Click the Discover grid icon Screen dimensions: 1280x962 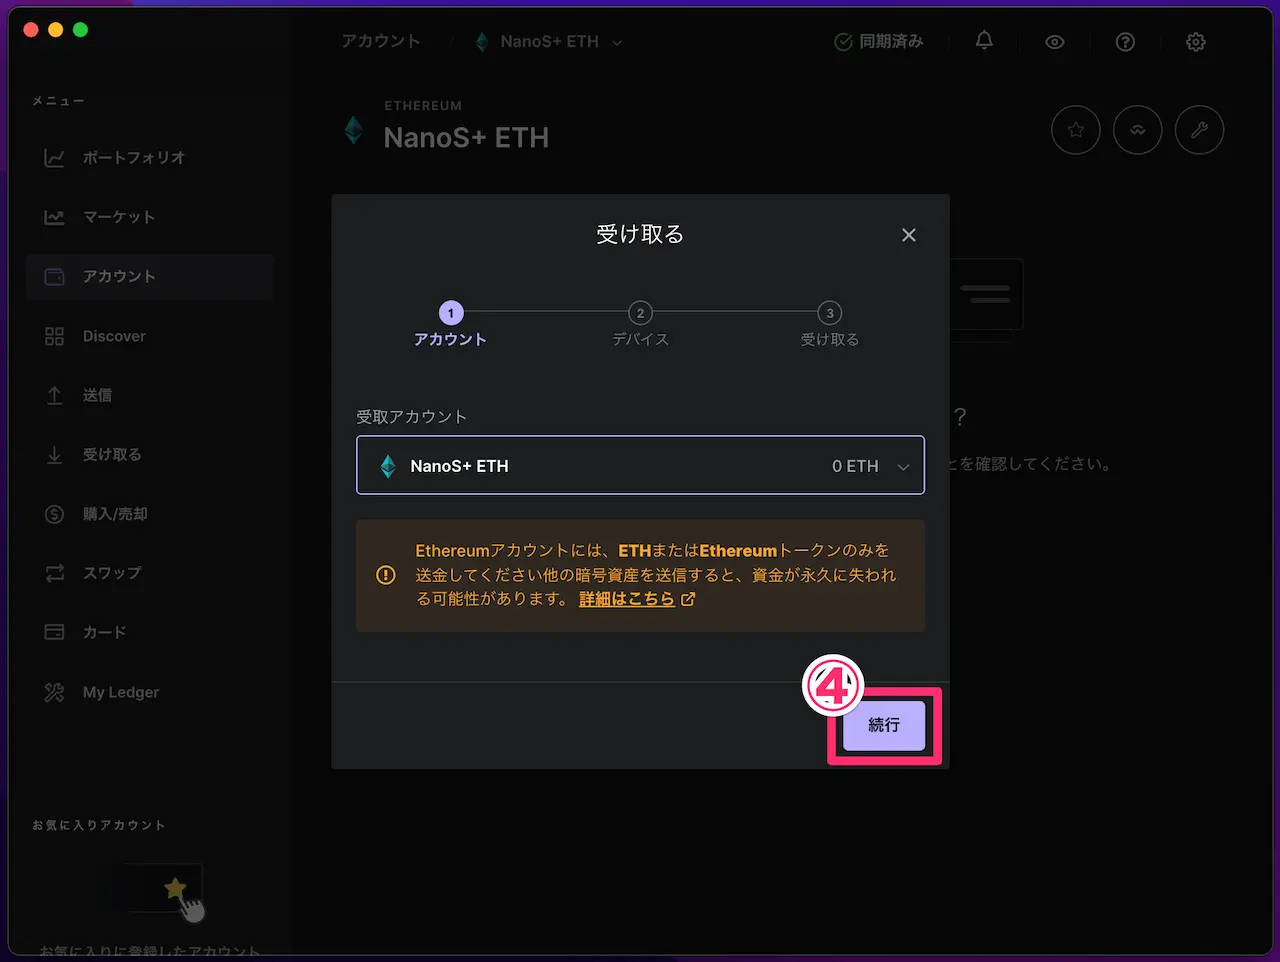[x=55, y=336]
